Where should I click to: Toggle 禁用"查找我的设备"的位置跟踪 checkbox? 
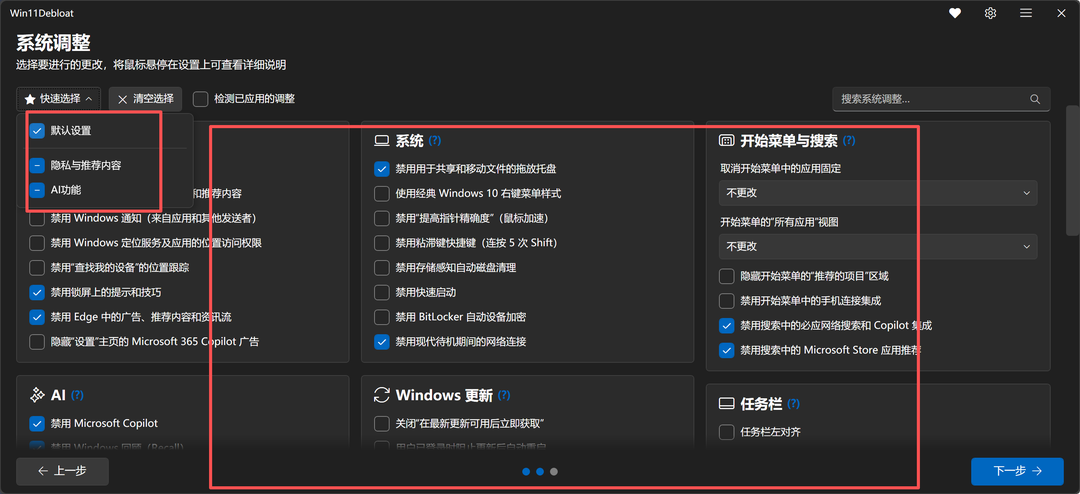tap(37, 267)
